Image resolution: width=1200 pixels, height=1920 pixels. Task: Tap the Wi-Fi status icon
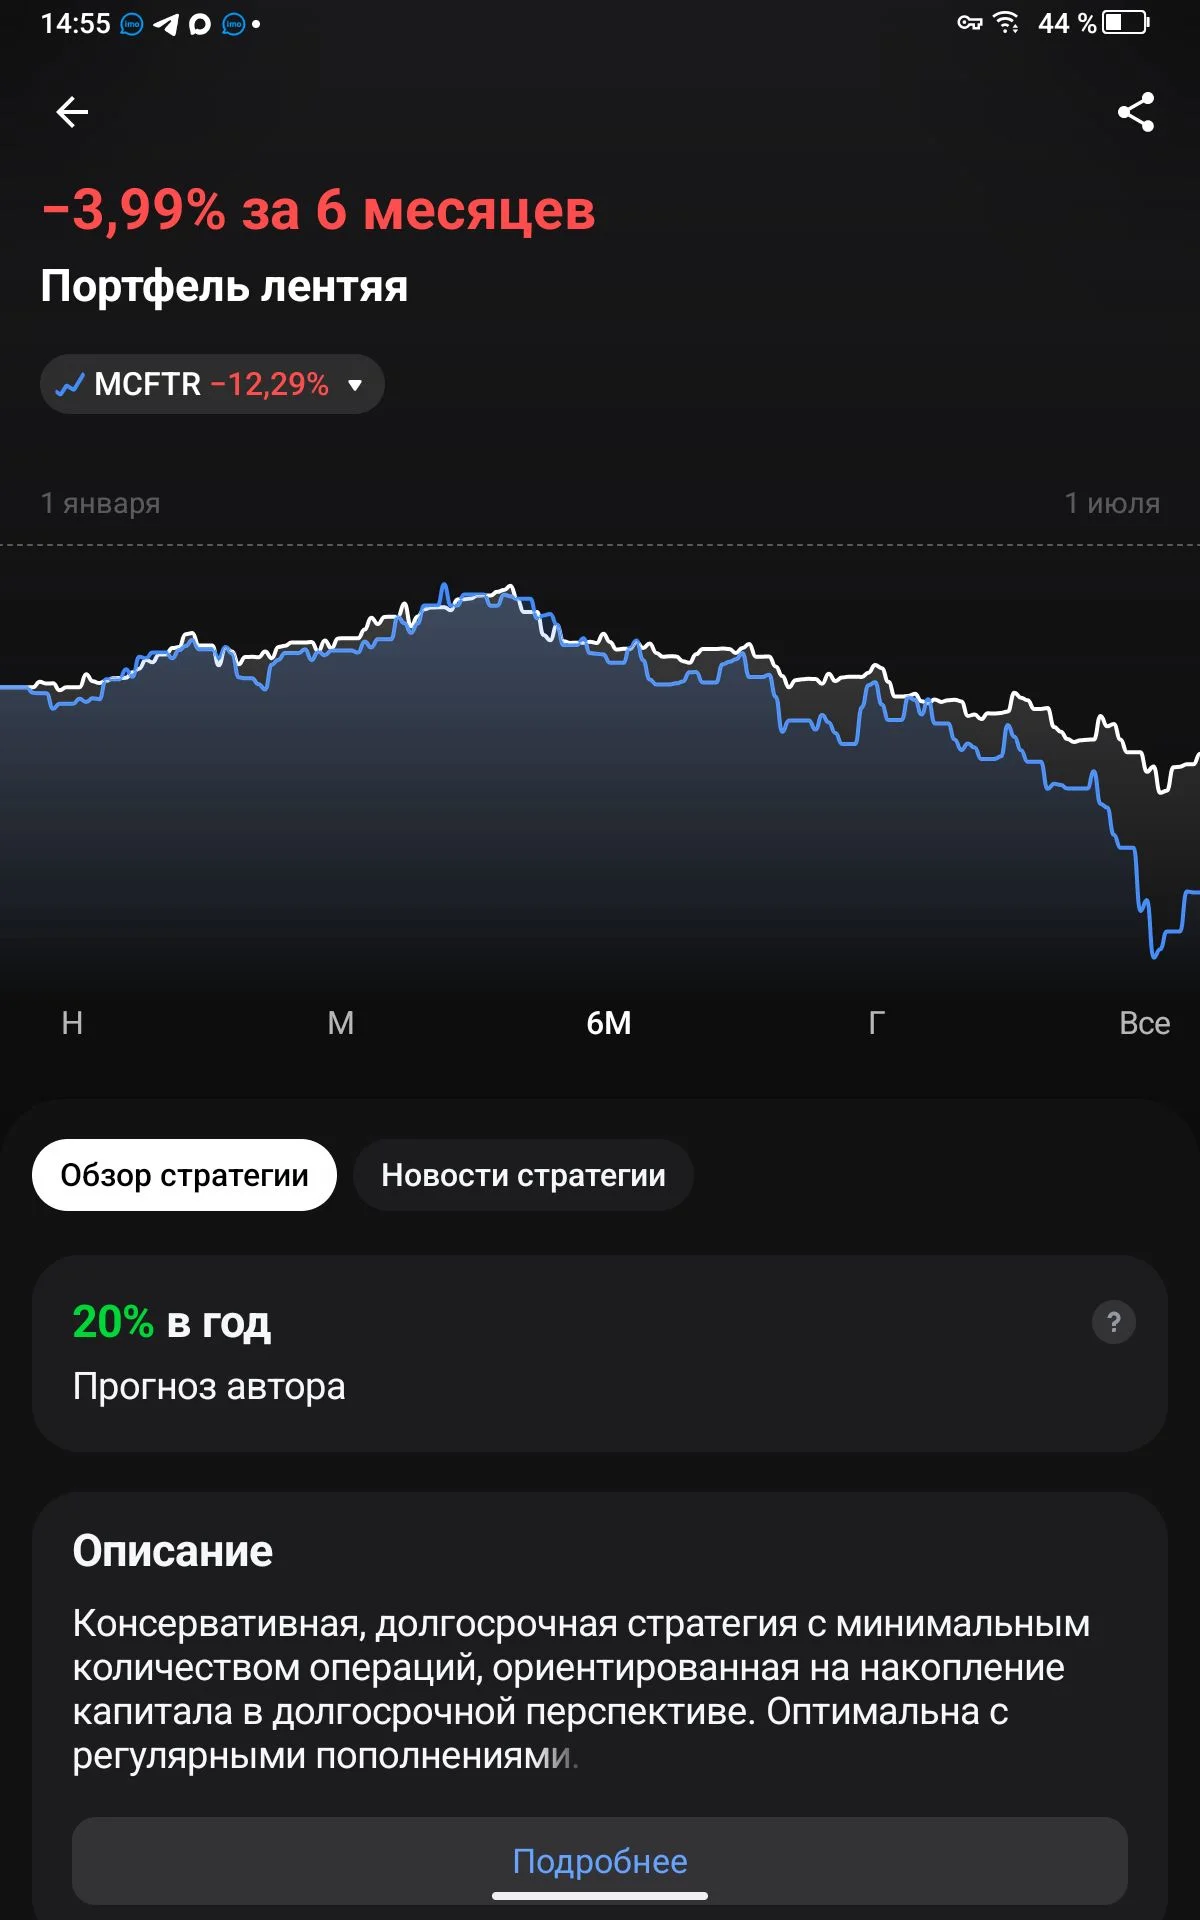pos(1006,22)
